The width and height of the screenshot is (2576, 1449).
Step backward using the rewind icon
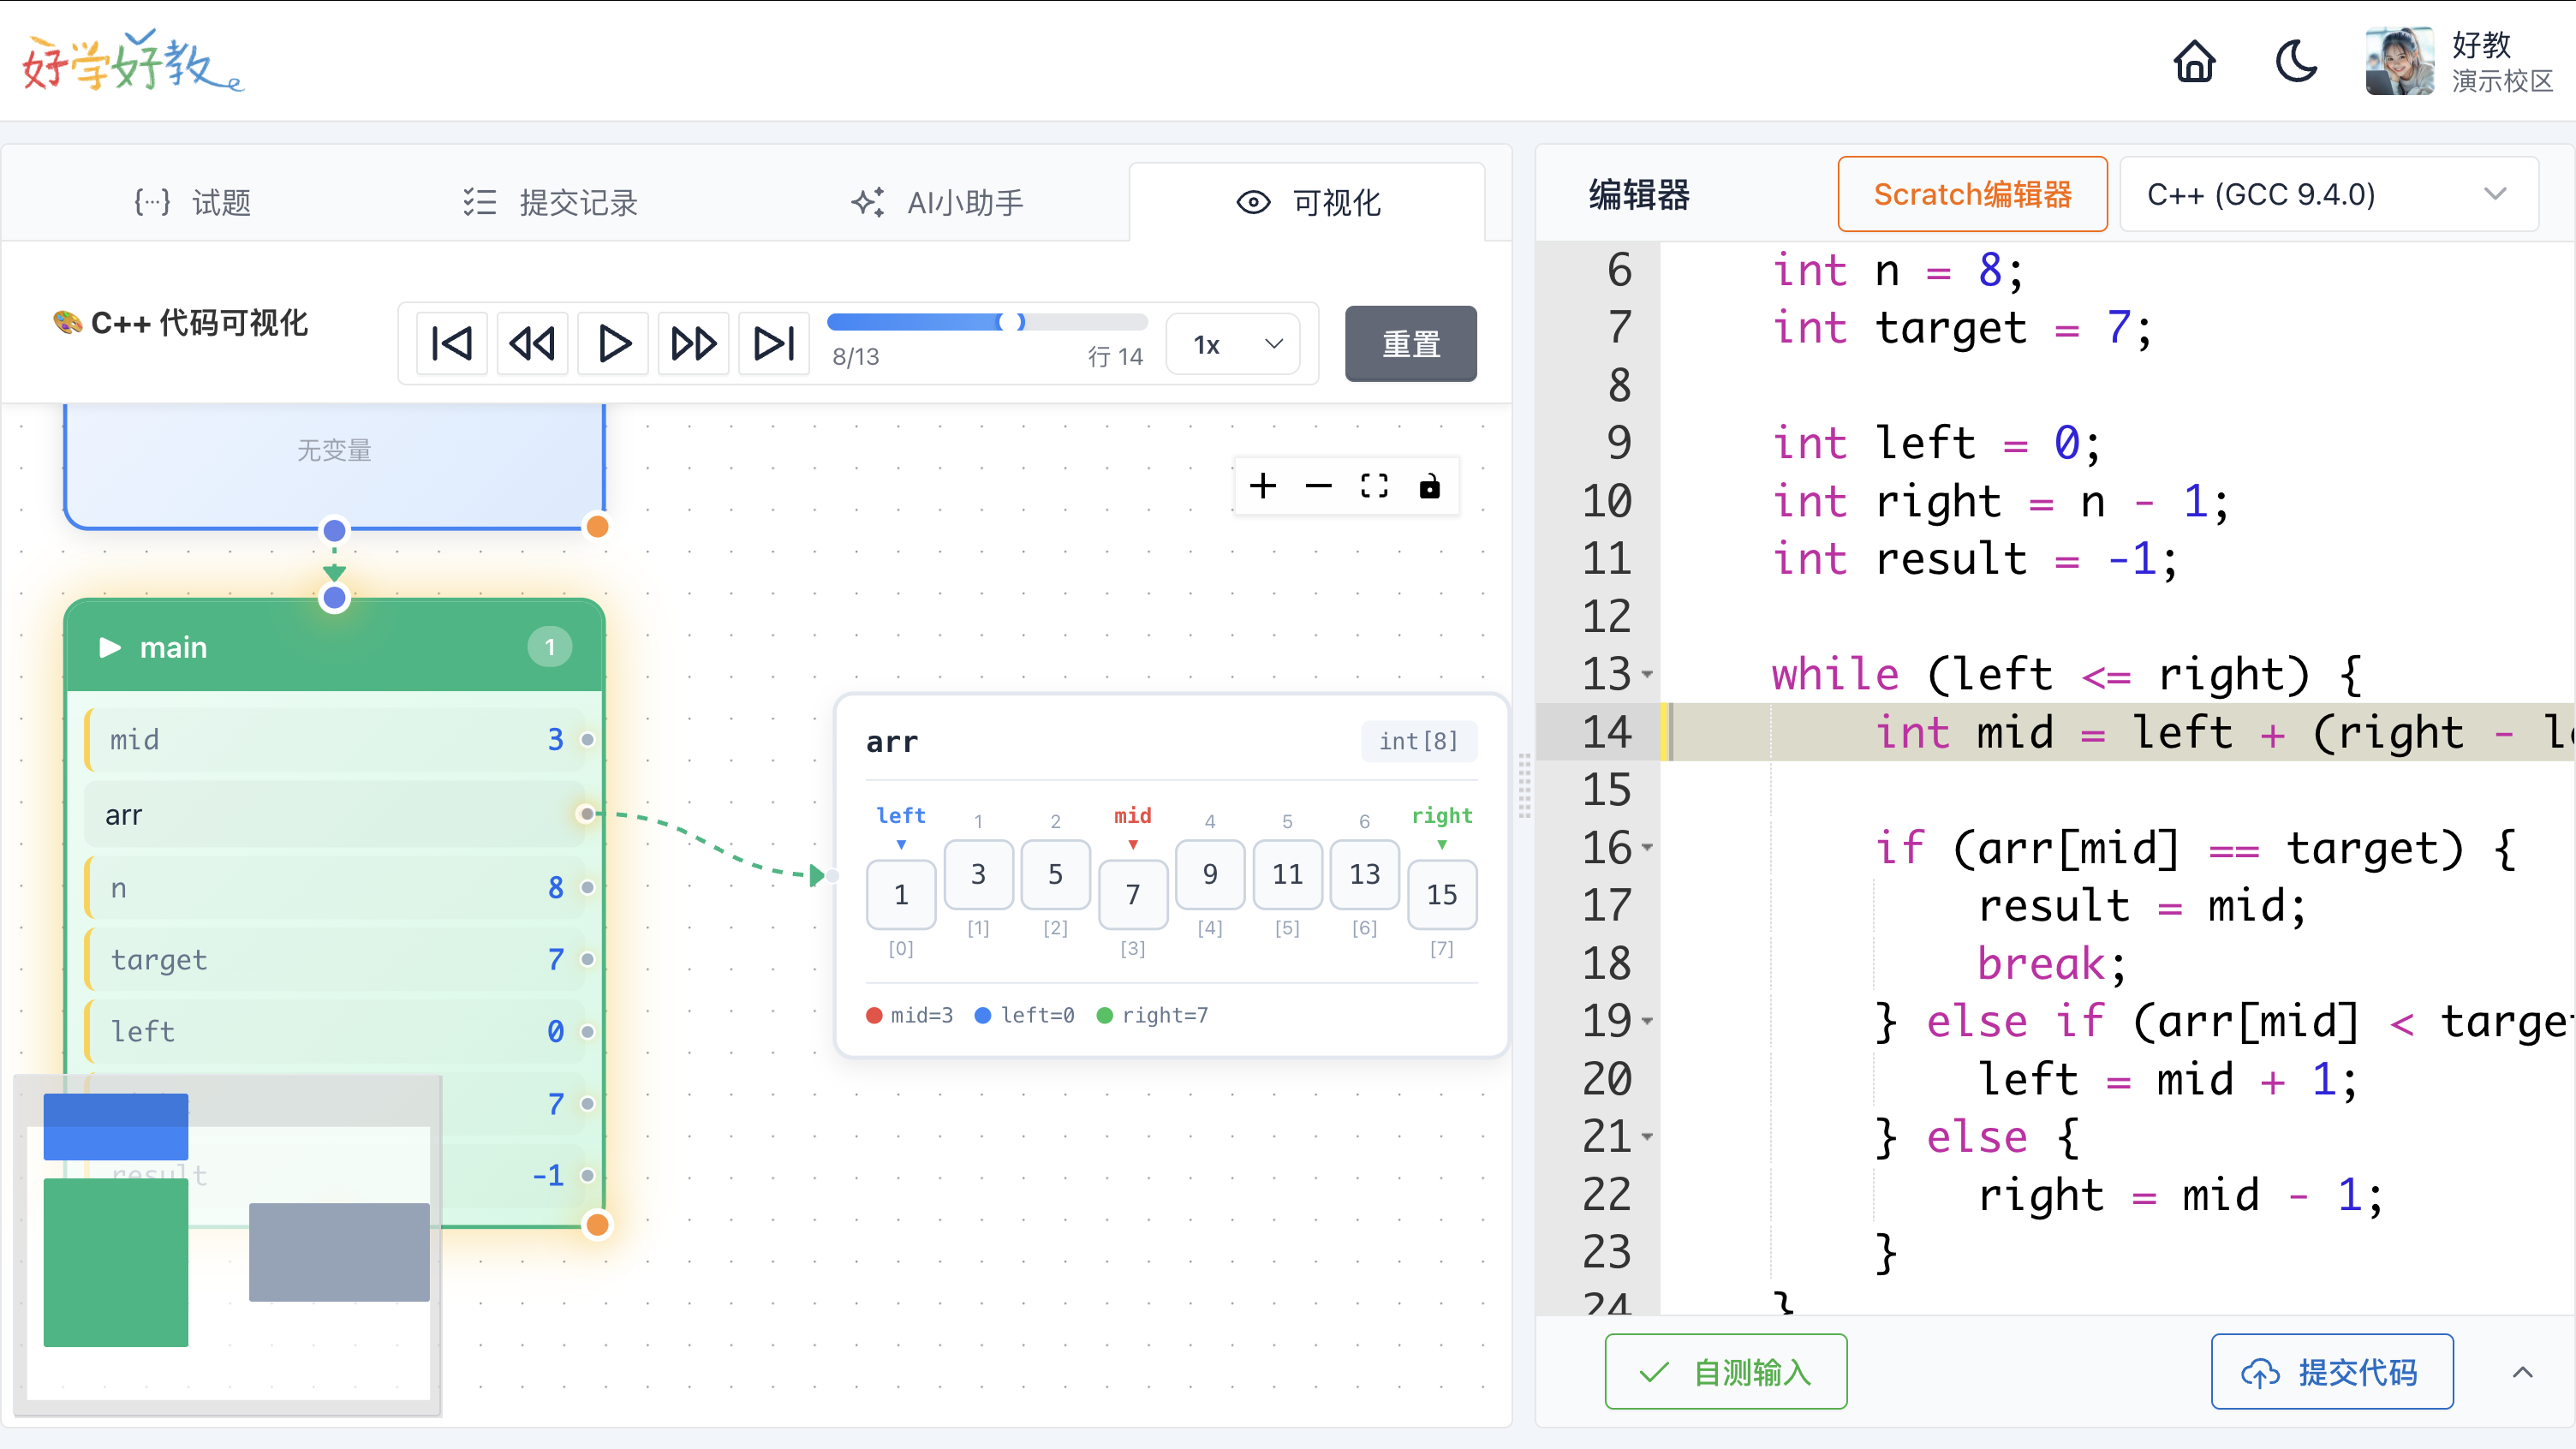pos(532,343)
